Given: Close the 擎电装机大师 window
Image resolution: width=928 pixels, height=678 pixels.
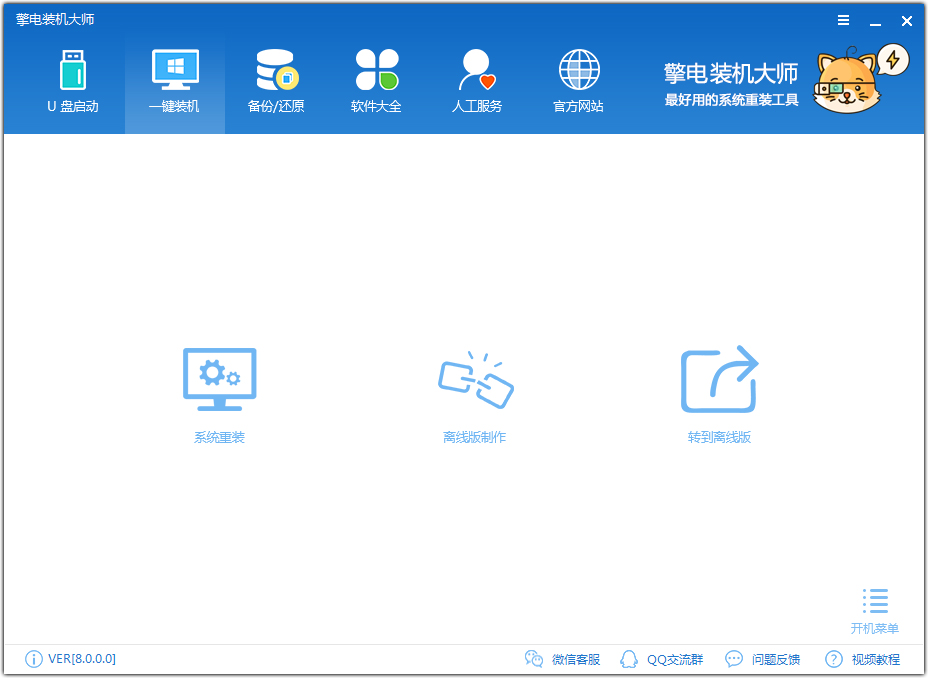Looking at the screenshot, I should (907, 21).
